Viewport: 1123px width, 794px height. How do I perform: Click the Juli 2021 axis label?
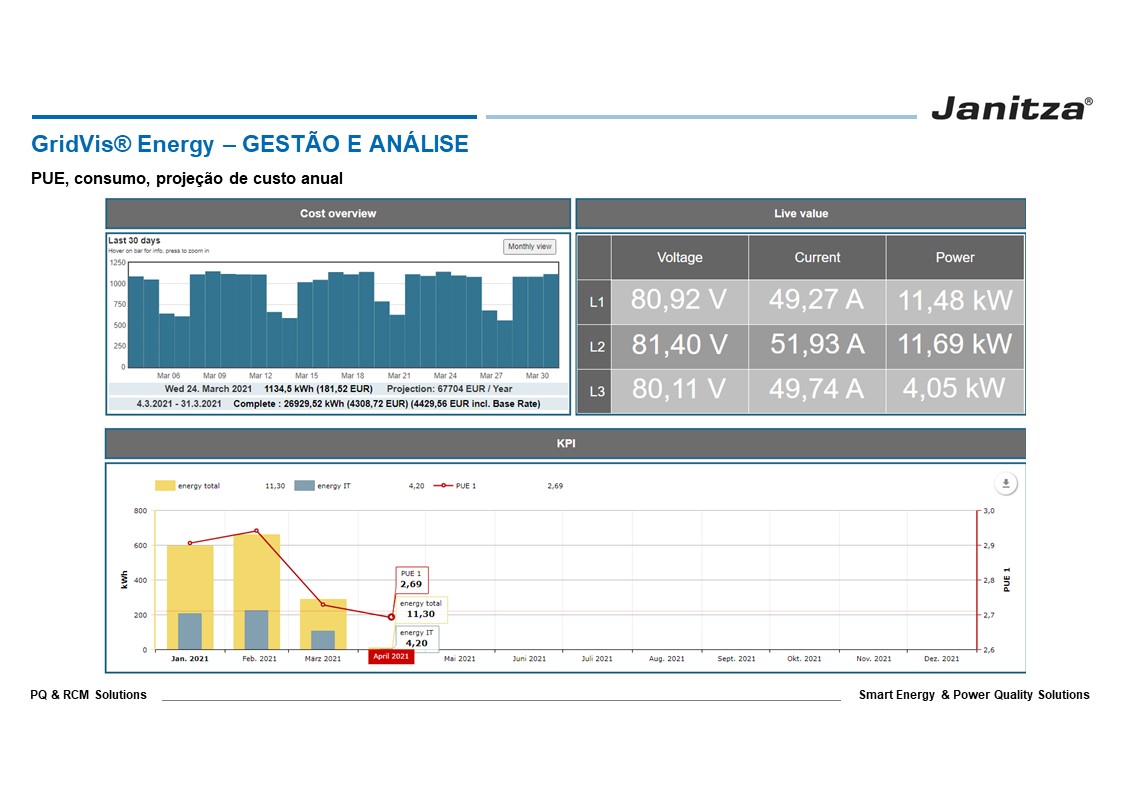597,659
